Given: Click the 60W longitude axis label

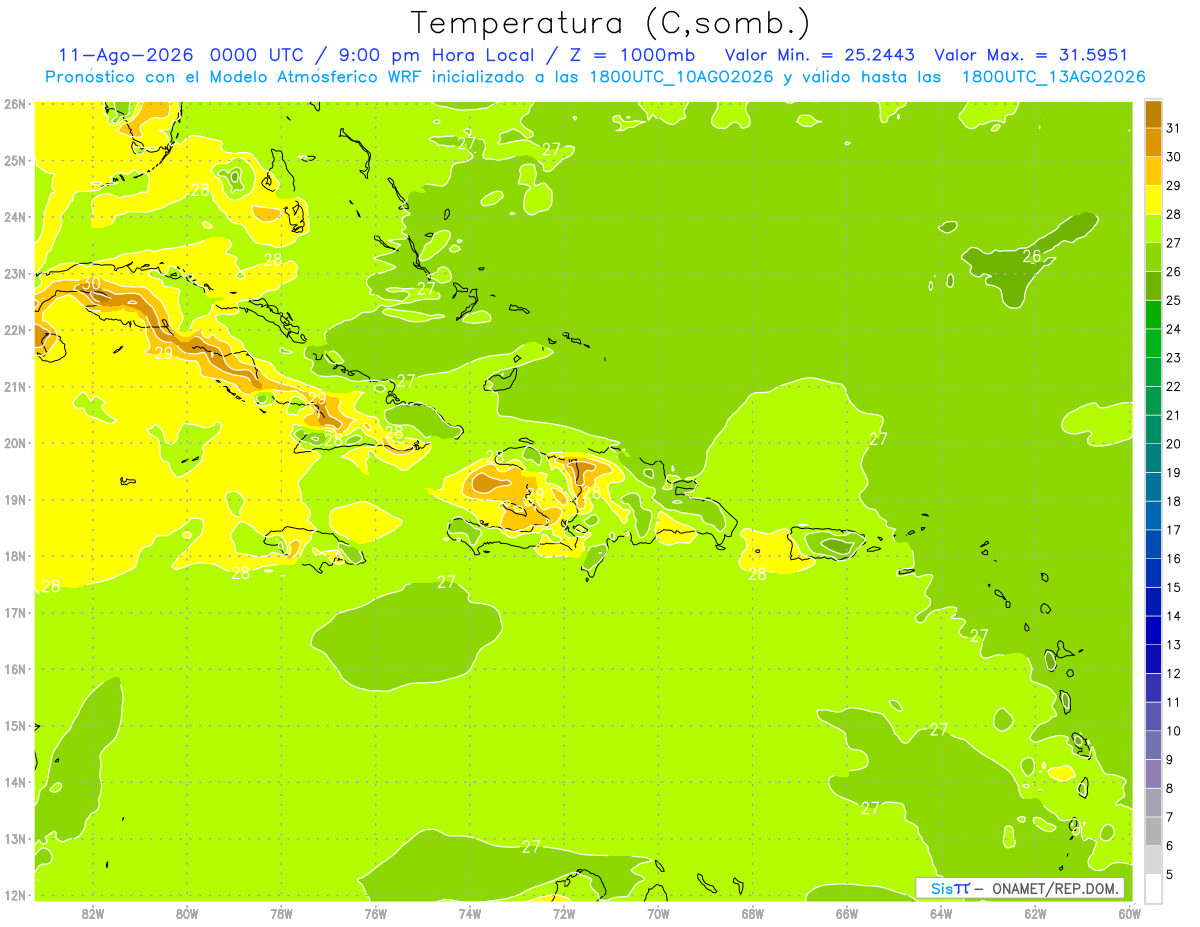Looking at the screenshot, I should point(1129,913).
